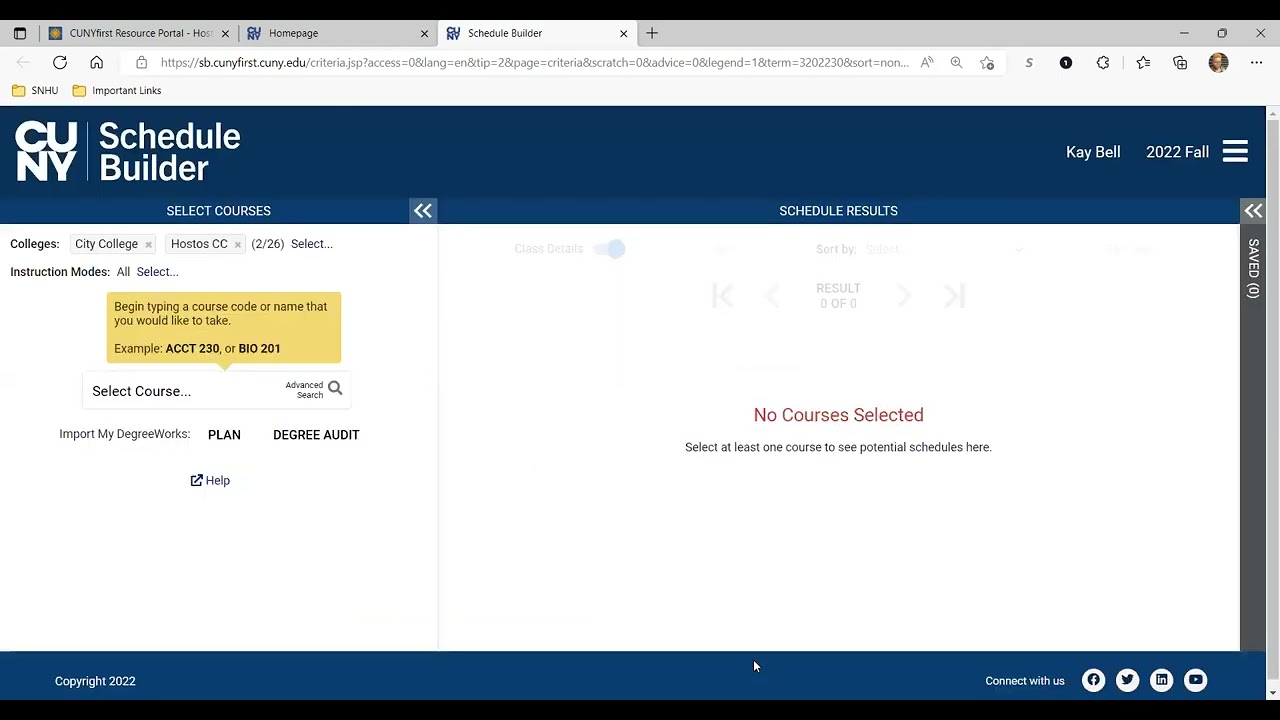Import DegreeWorks PLAN
The width and height of the screenshot is (1280, 720).
(x=224, y=435)
